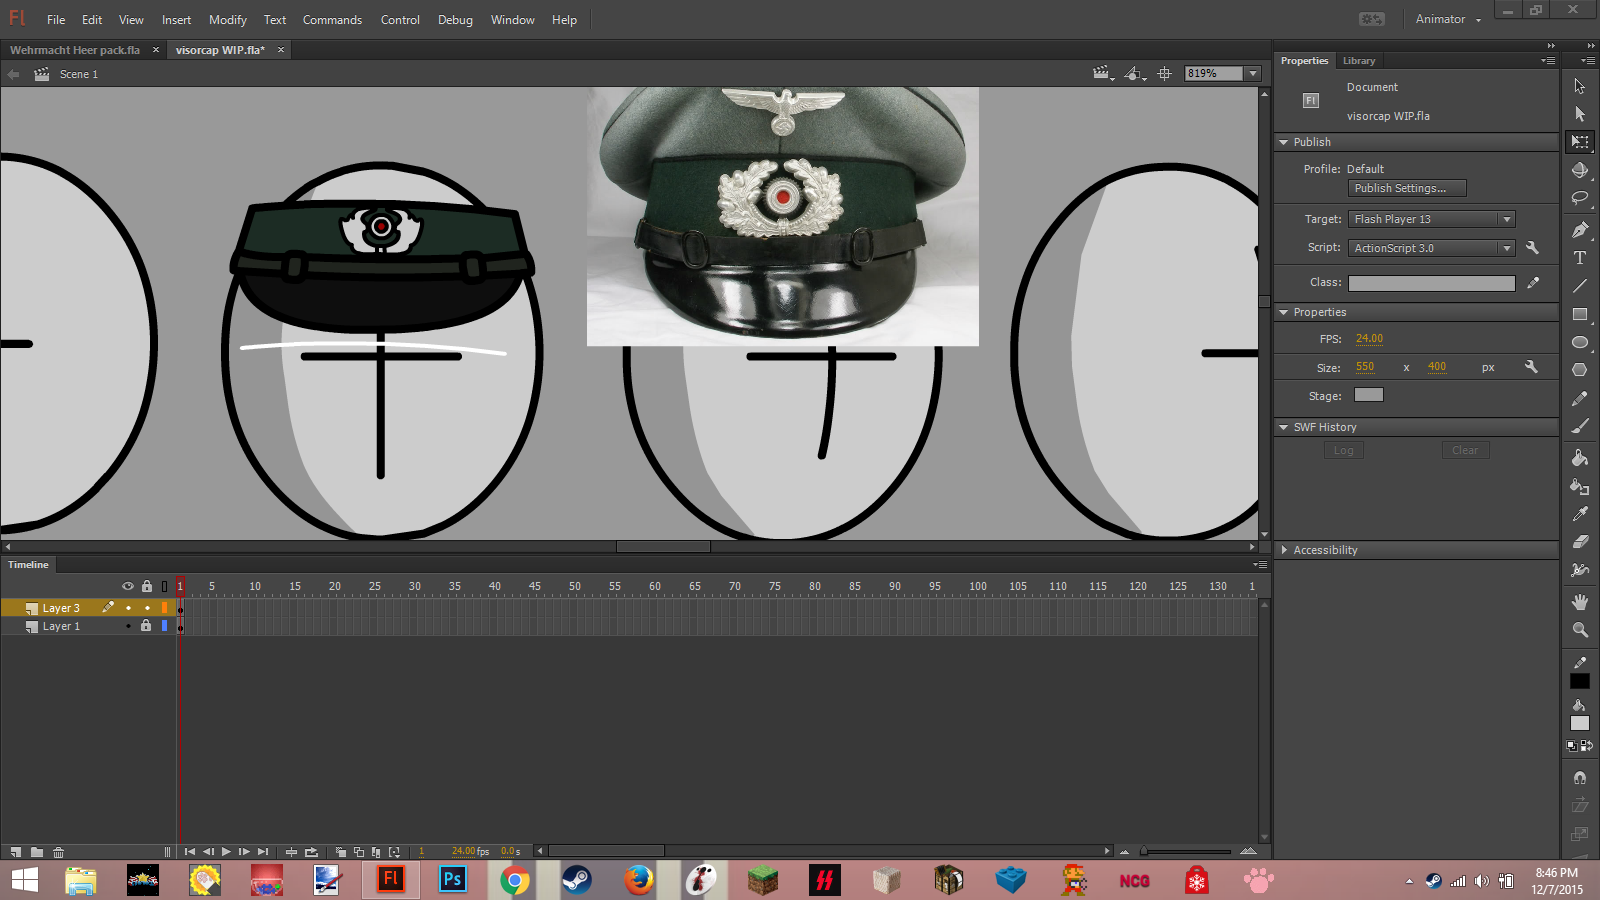
Task: Switch to Wehrmacht Heer pack.fla tab
Action: click(x=75, y=50)
